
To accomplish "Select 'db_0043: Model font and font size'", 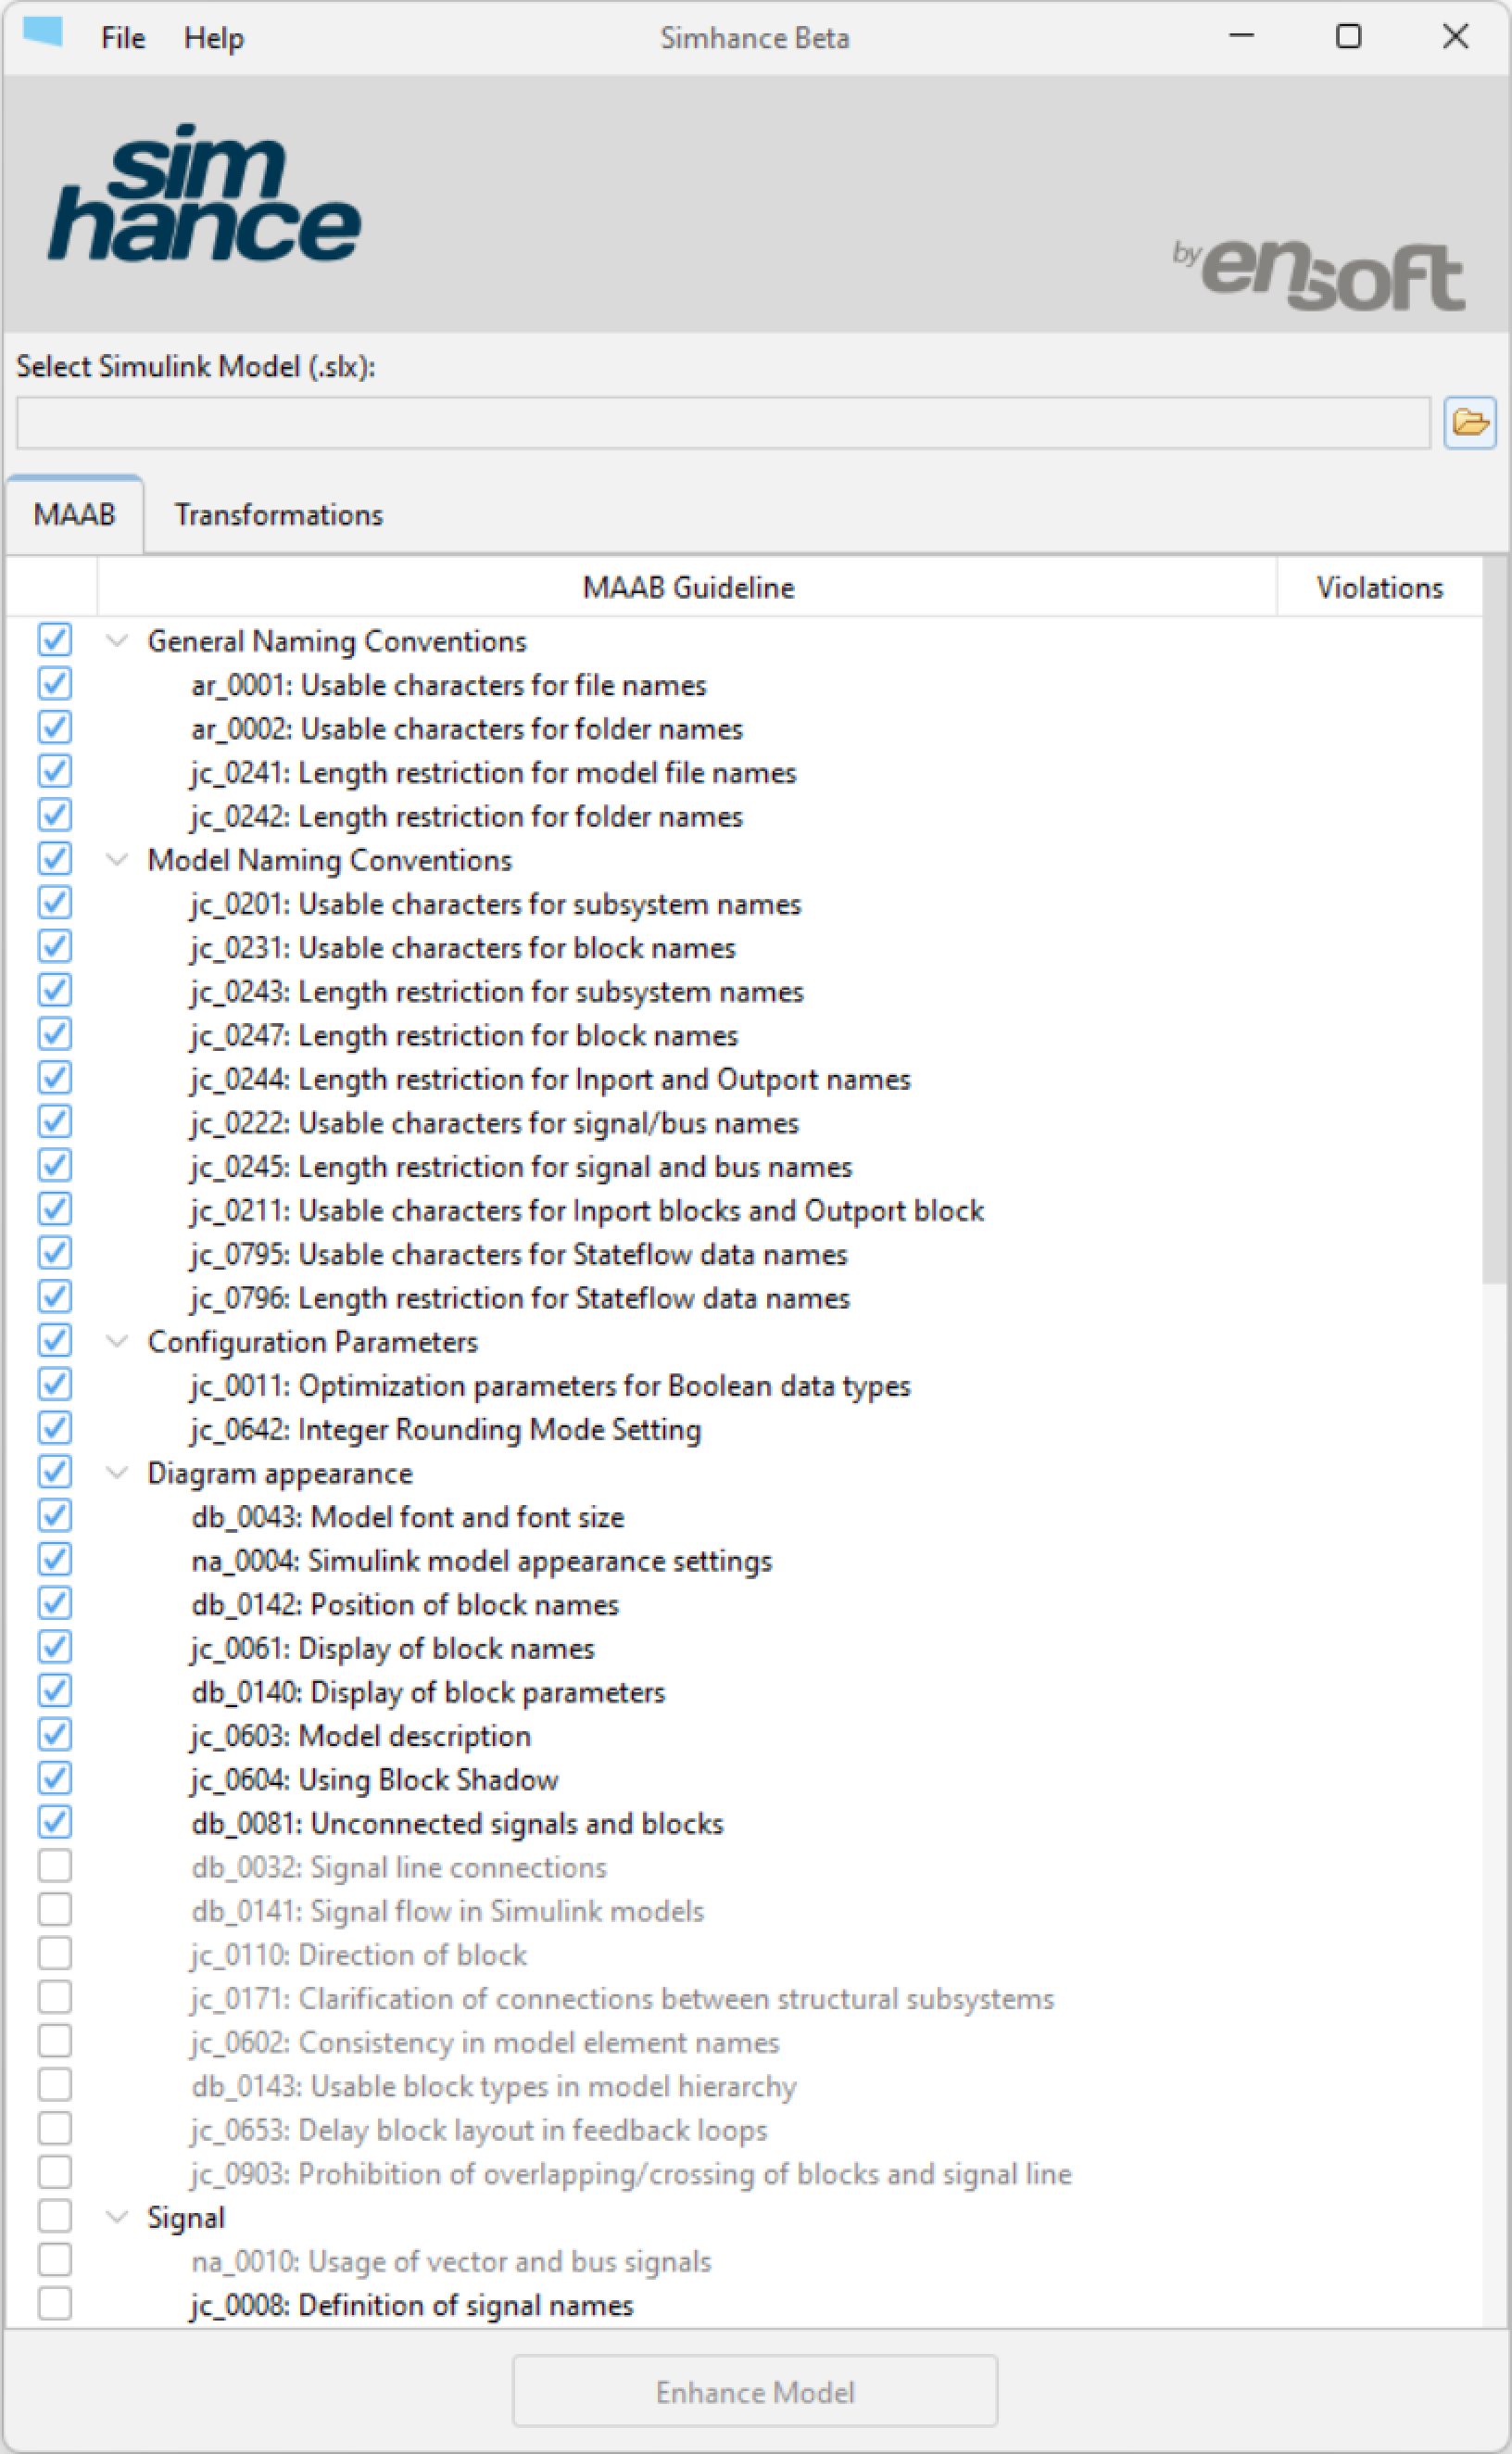I will [408, 1517].
